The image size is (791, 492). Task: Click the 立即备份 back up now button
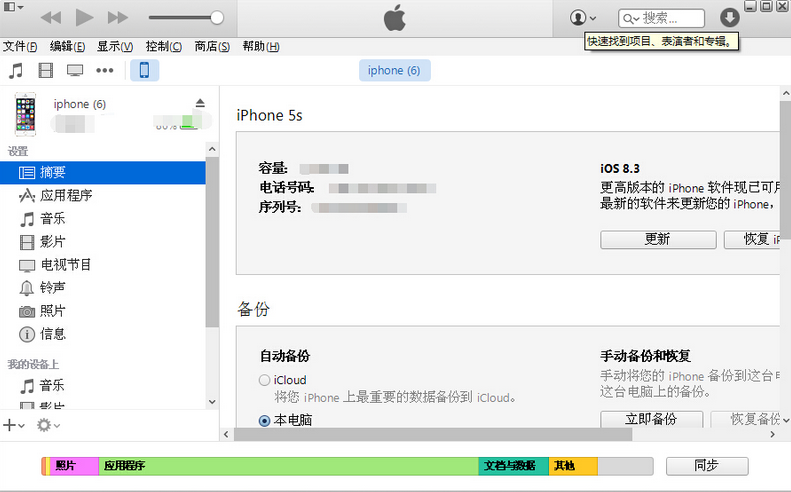click(651, 419)
